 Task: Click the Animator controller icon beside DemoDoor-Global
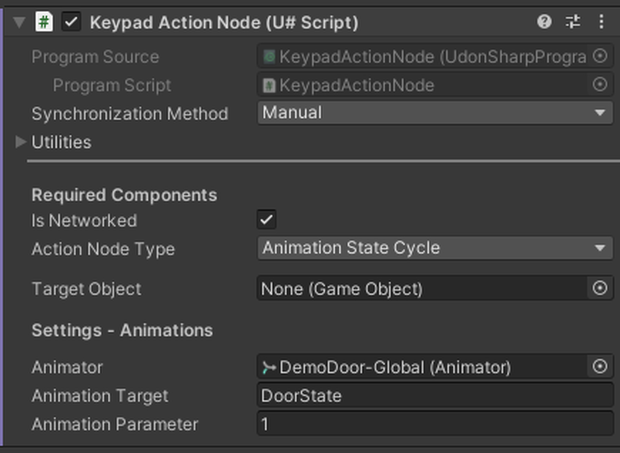[x=269, y=368]
